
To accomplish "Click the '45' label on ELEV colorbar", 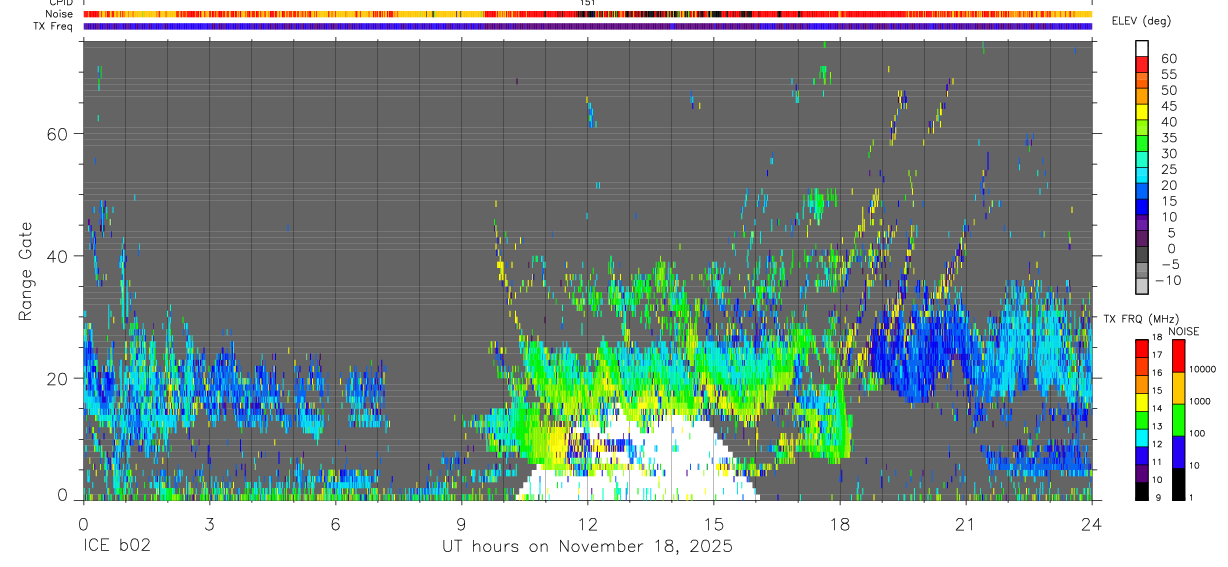I will coord(1168,107).
